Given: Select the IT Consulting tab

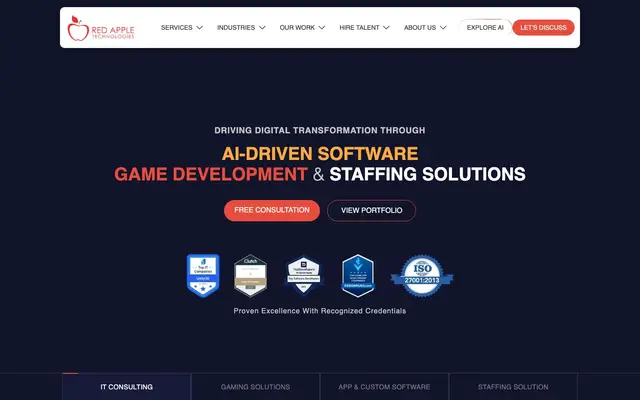Looking at the screenshot, I should point(127,387).
